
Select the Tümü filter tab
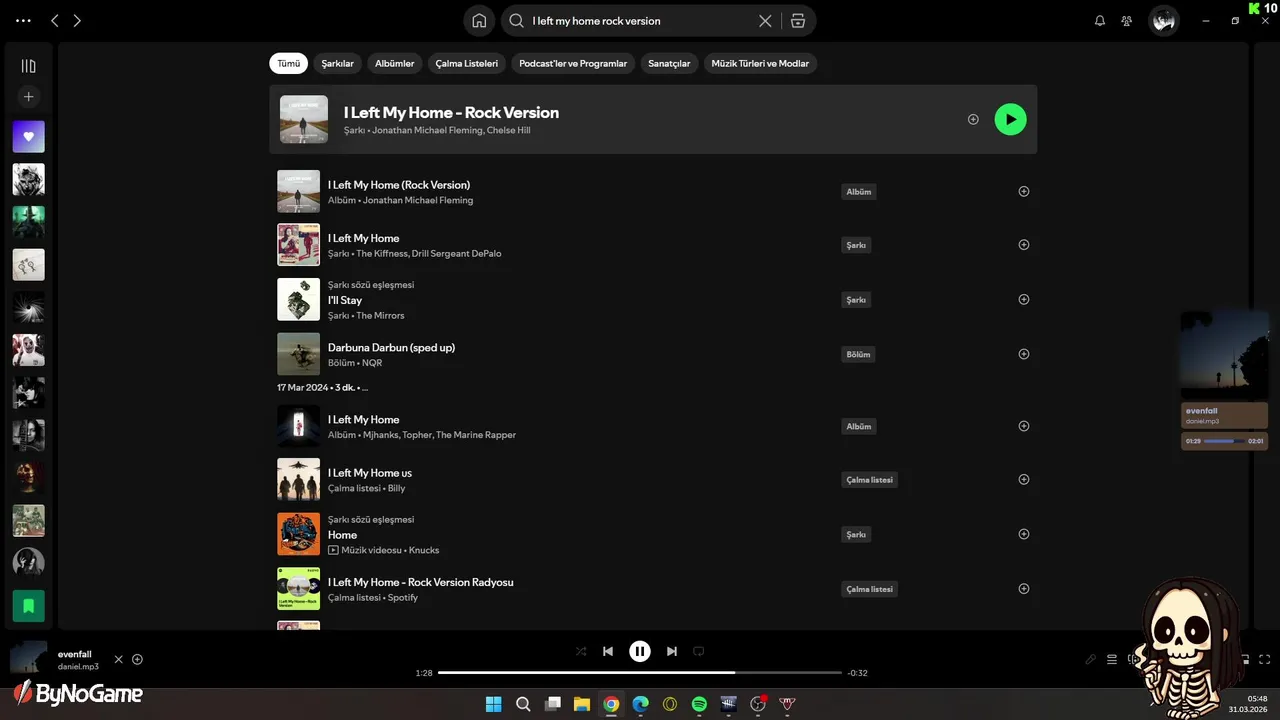288,63
